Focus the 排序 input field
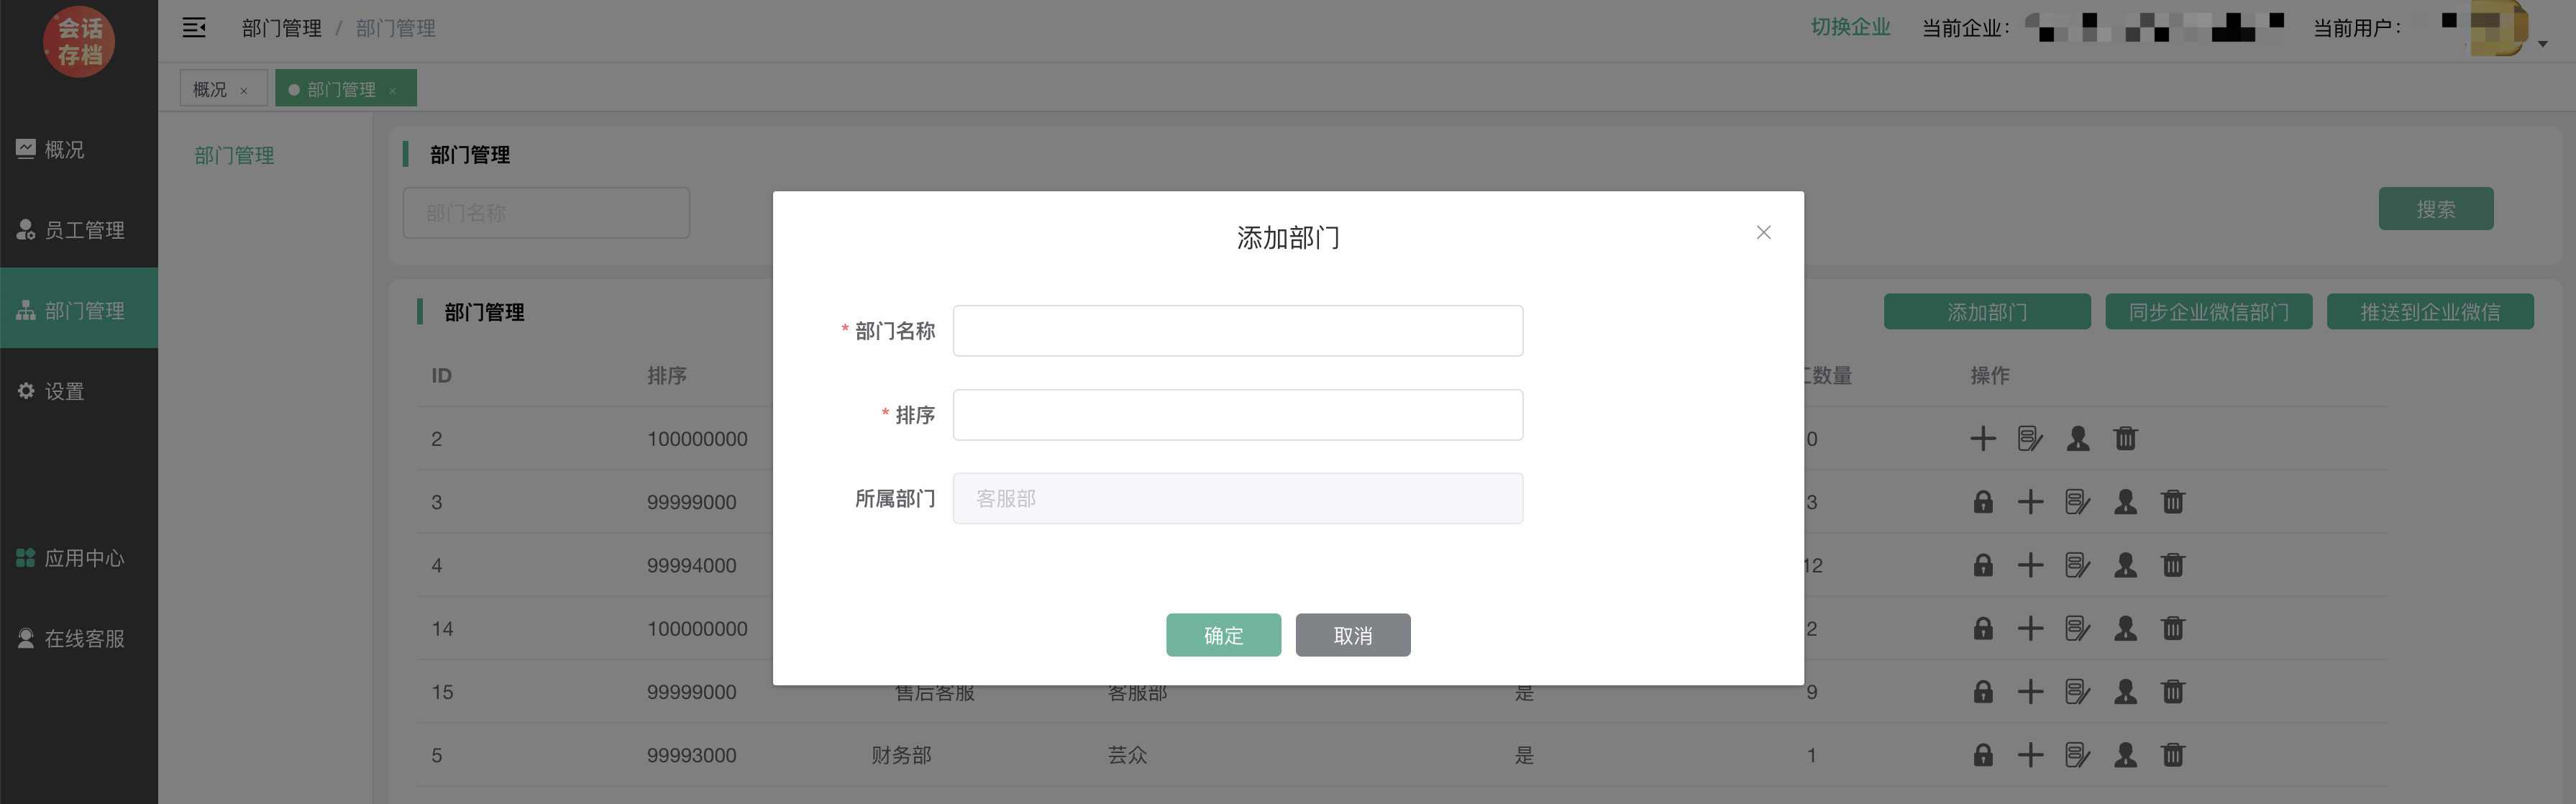This screenshot has width=2576, height=804. click(x=1237, y=415)
